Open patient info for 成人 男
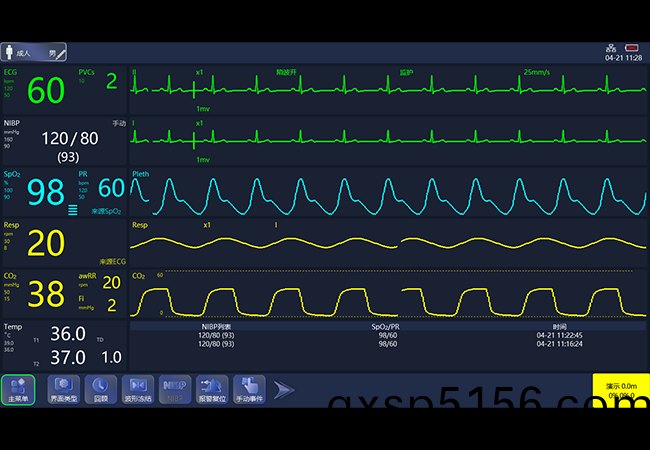This screenshot has width=650, height=450. 34,53
